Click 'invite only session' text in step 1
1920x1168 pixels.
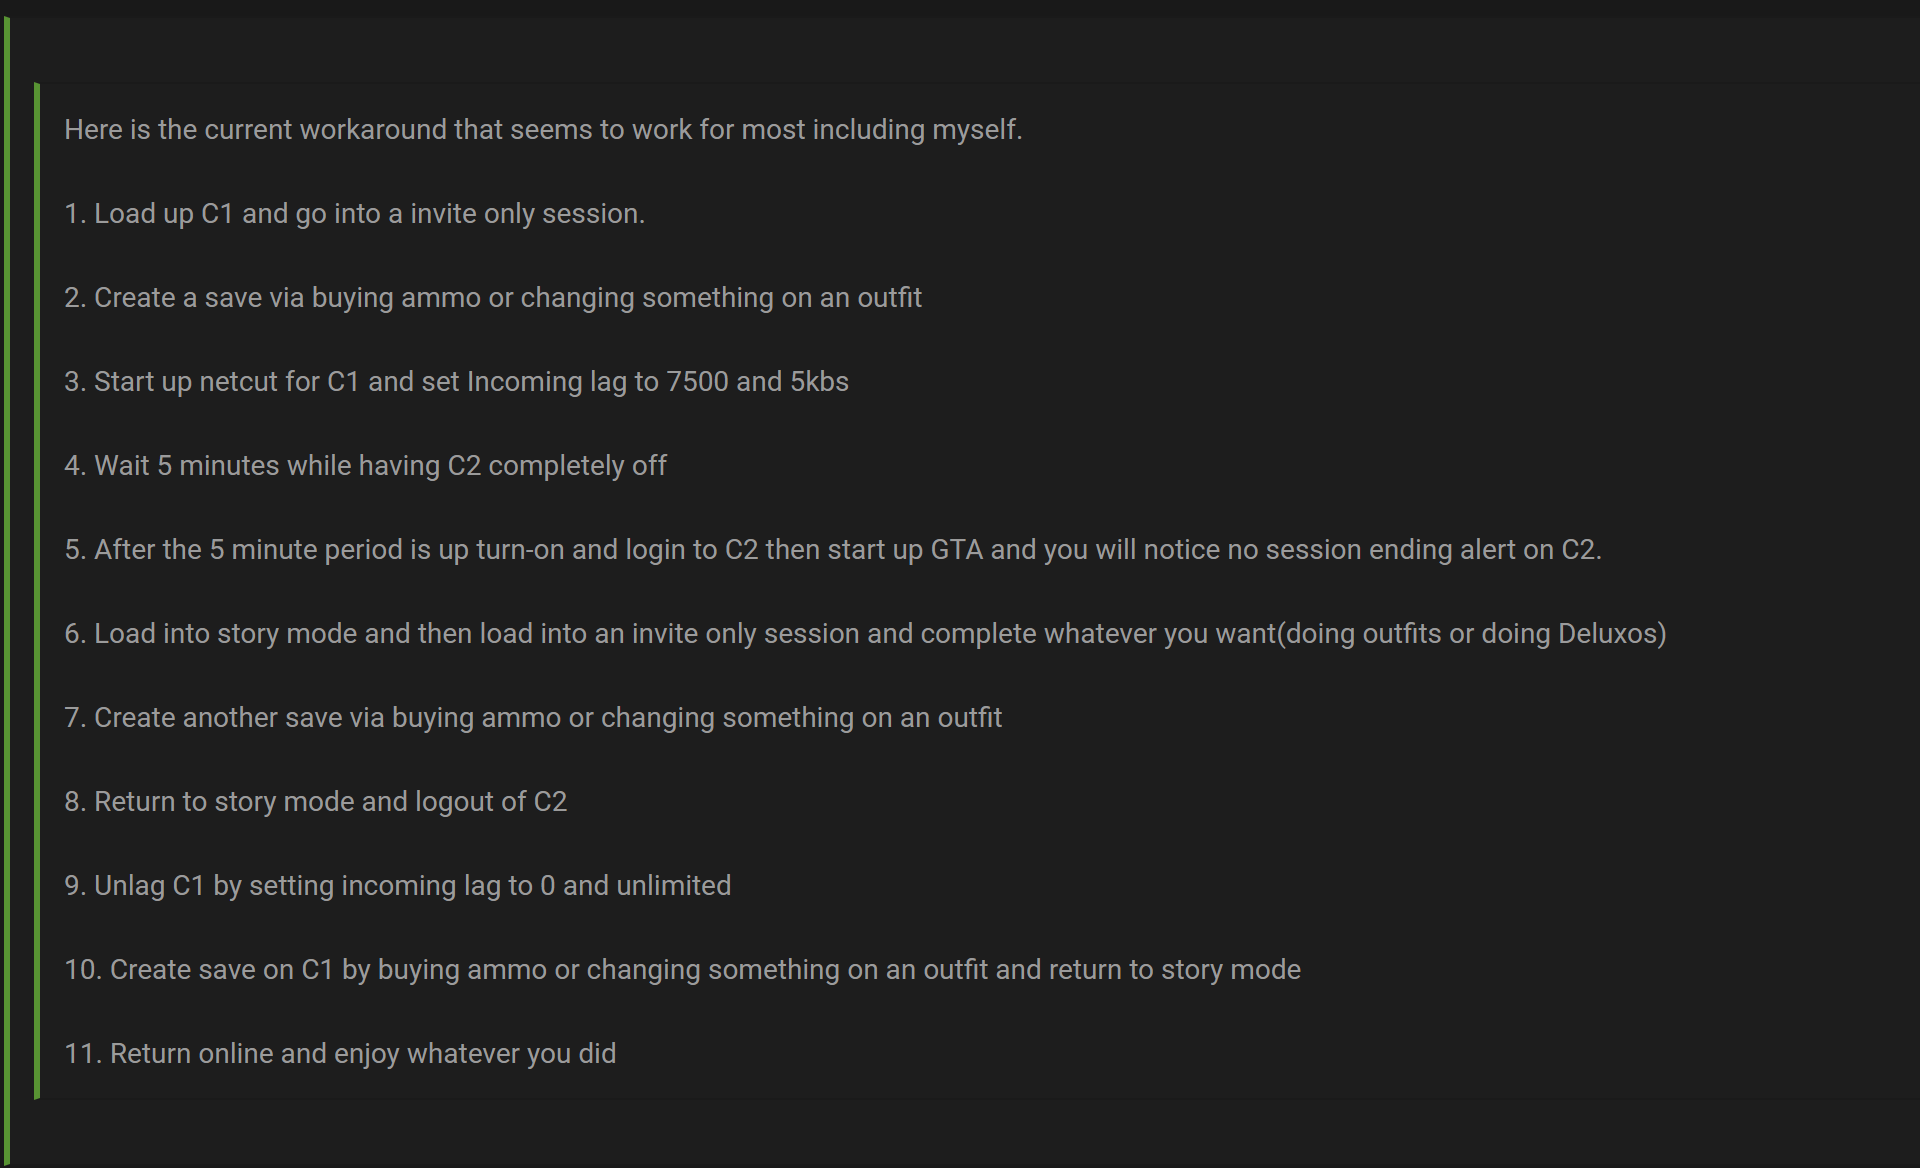click(527, 214)
